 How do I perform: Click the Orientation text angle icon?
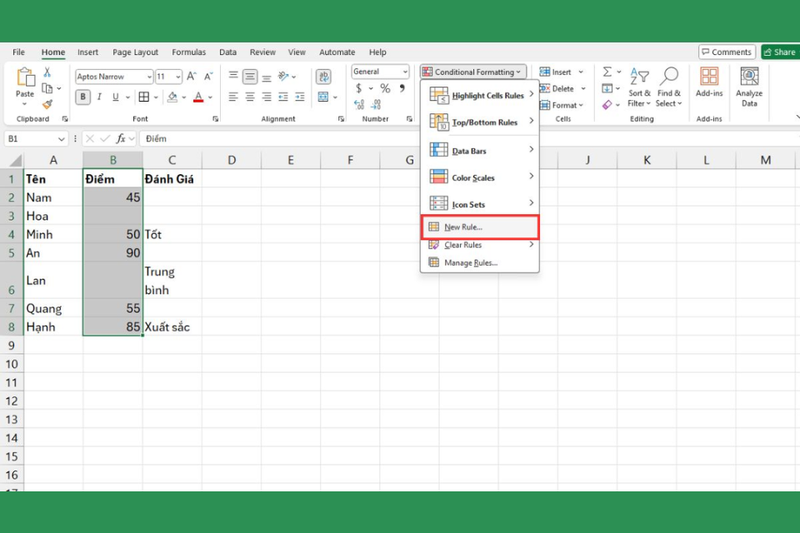(x=284, y=77)
